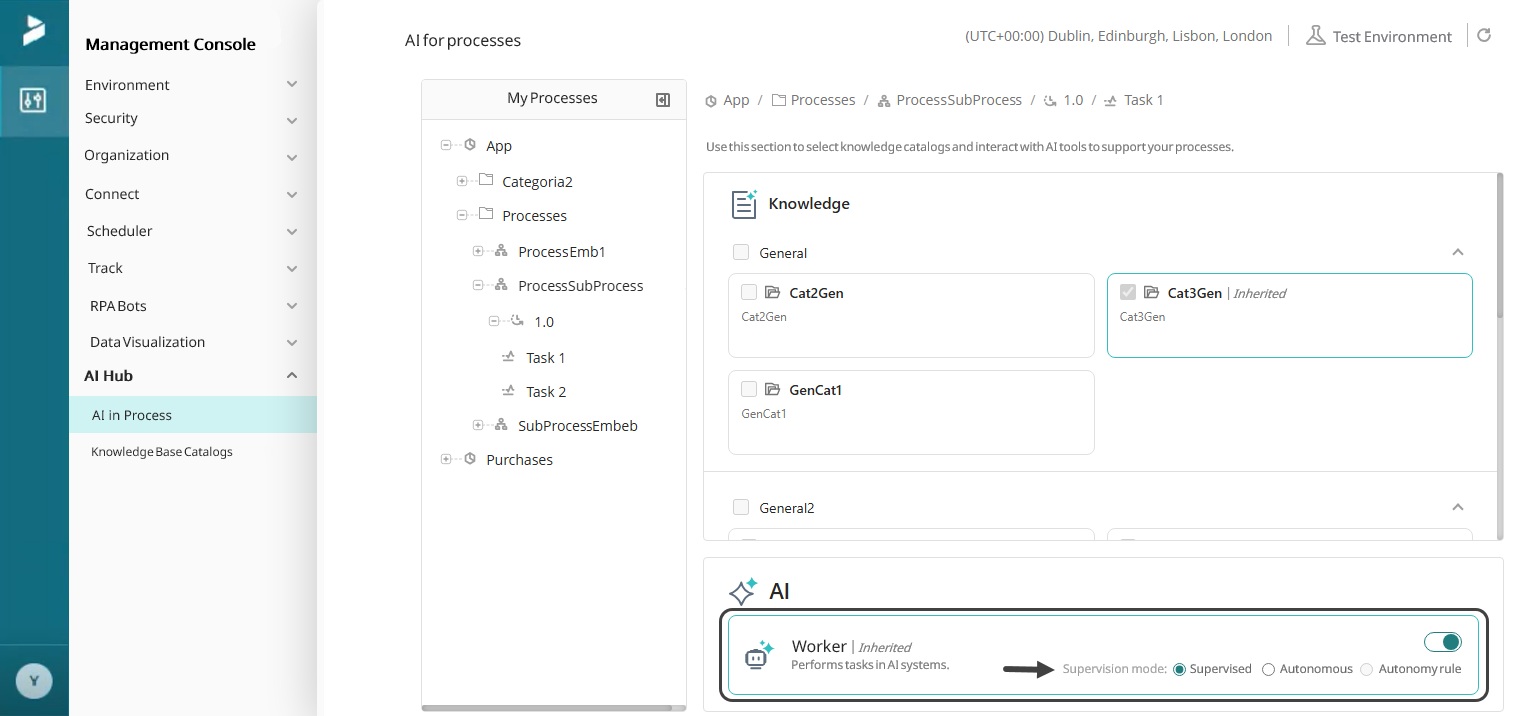Select Autonomous supervision mode

(1269, 669)
